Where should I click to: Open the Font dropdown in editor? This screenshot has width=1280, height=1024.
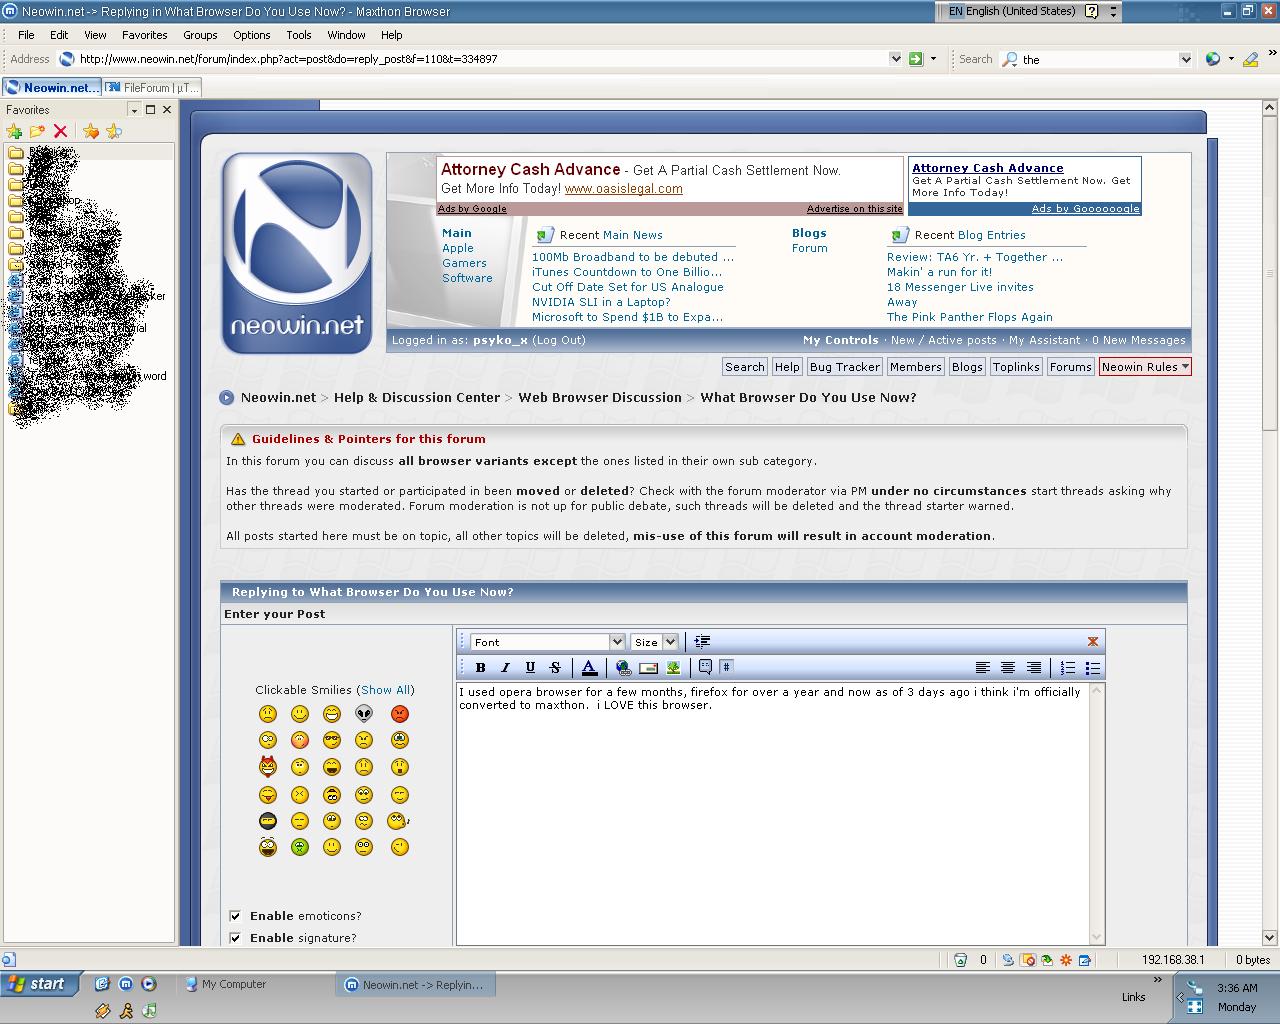coord(547,642)
